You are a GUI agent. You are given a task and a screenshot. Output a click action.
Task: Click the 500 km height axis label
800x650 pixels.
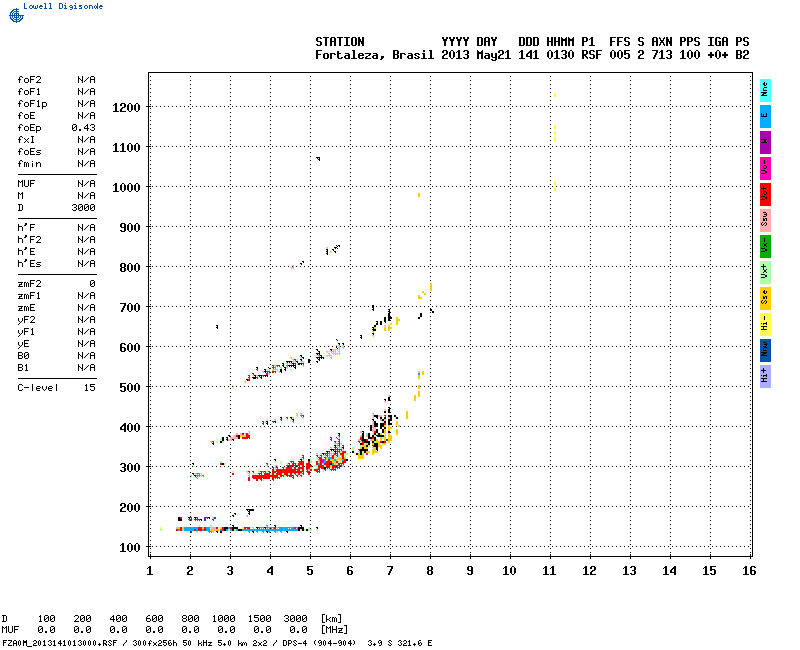click(130, 388)
